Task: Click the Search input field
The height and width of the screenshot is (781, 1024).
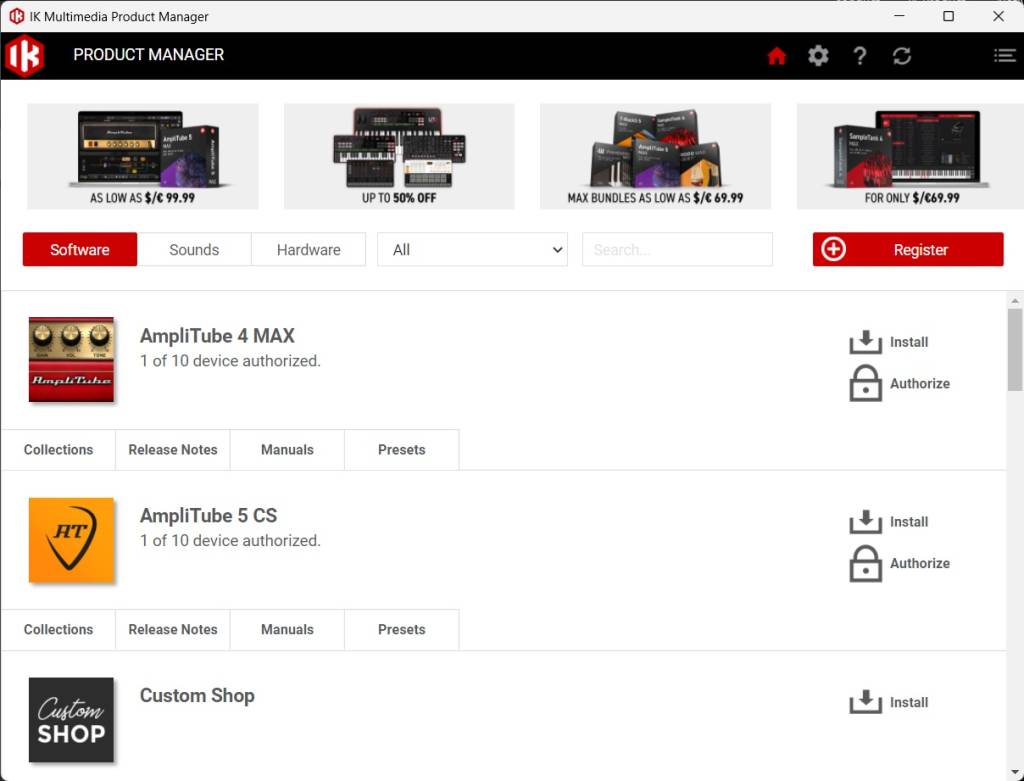Action: (677, 250)
